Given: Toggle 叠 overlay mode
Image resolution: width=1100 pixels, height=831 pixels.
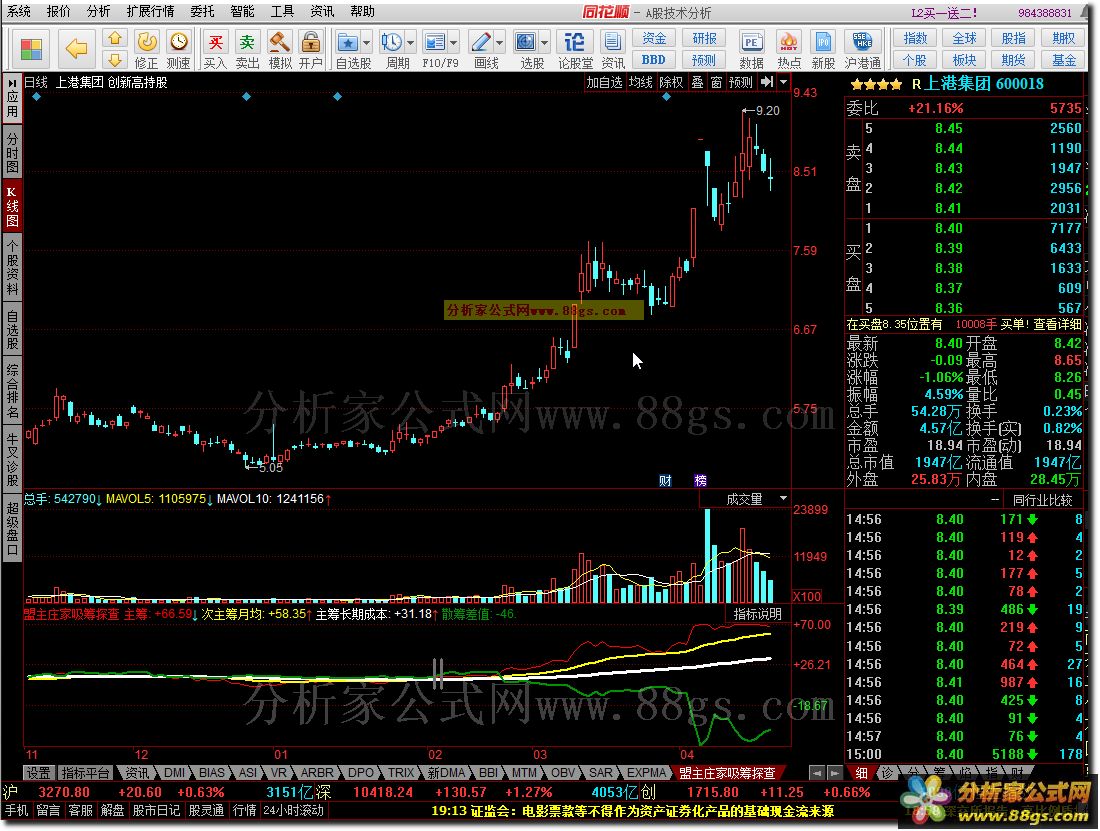Looking at the screenshot, I should (697, 82).
